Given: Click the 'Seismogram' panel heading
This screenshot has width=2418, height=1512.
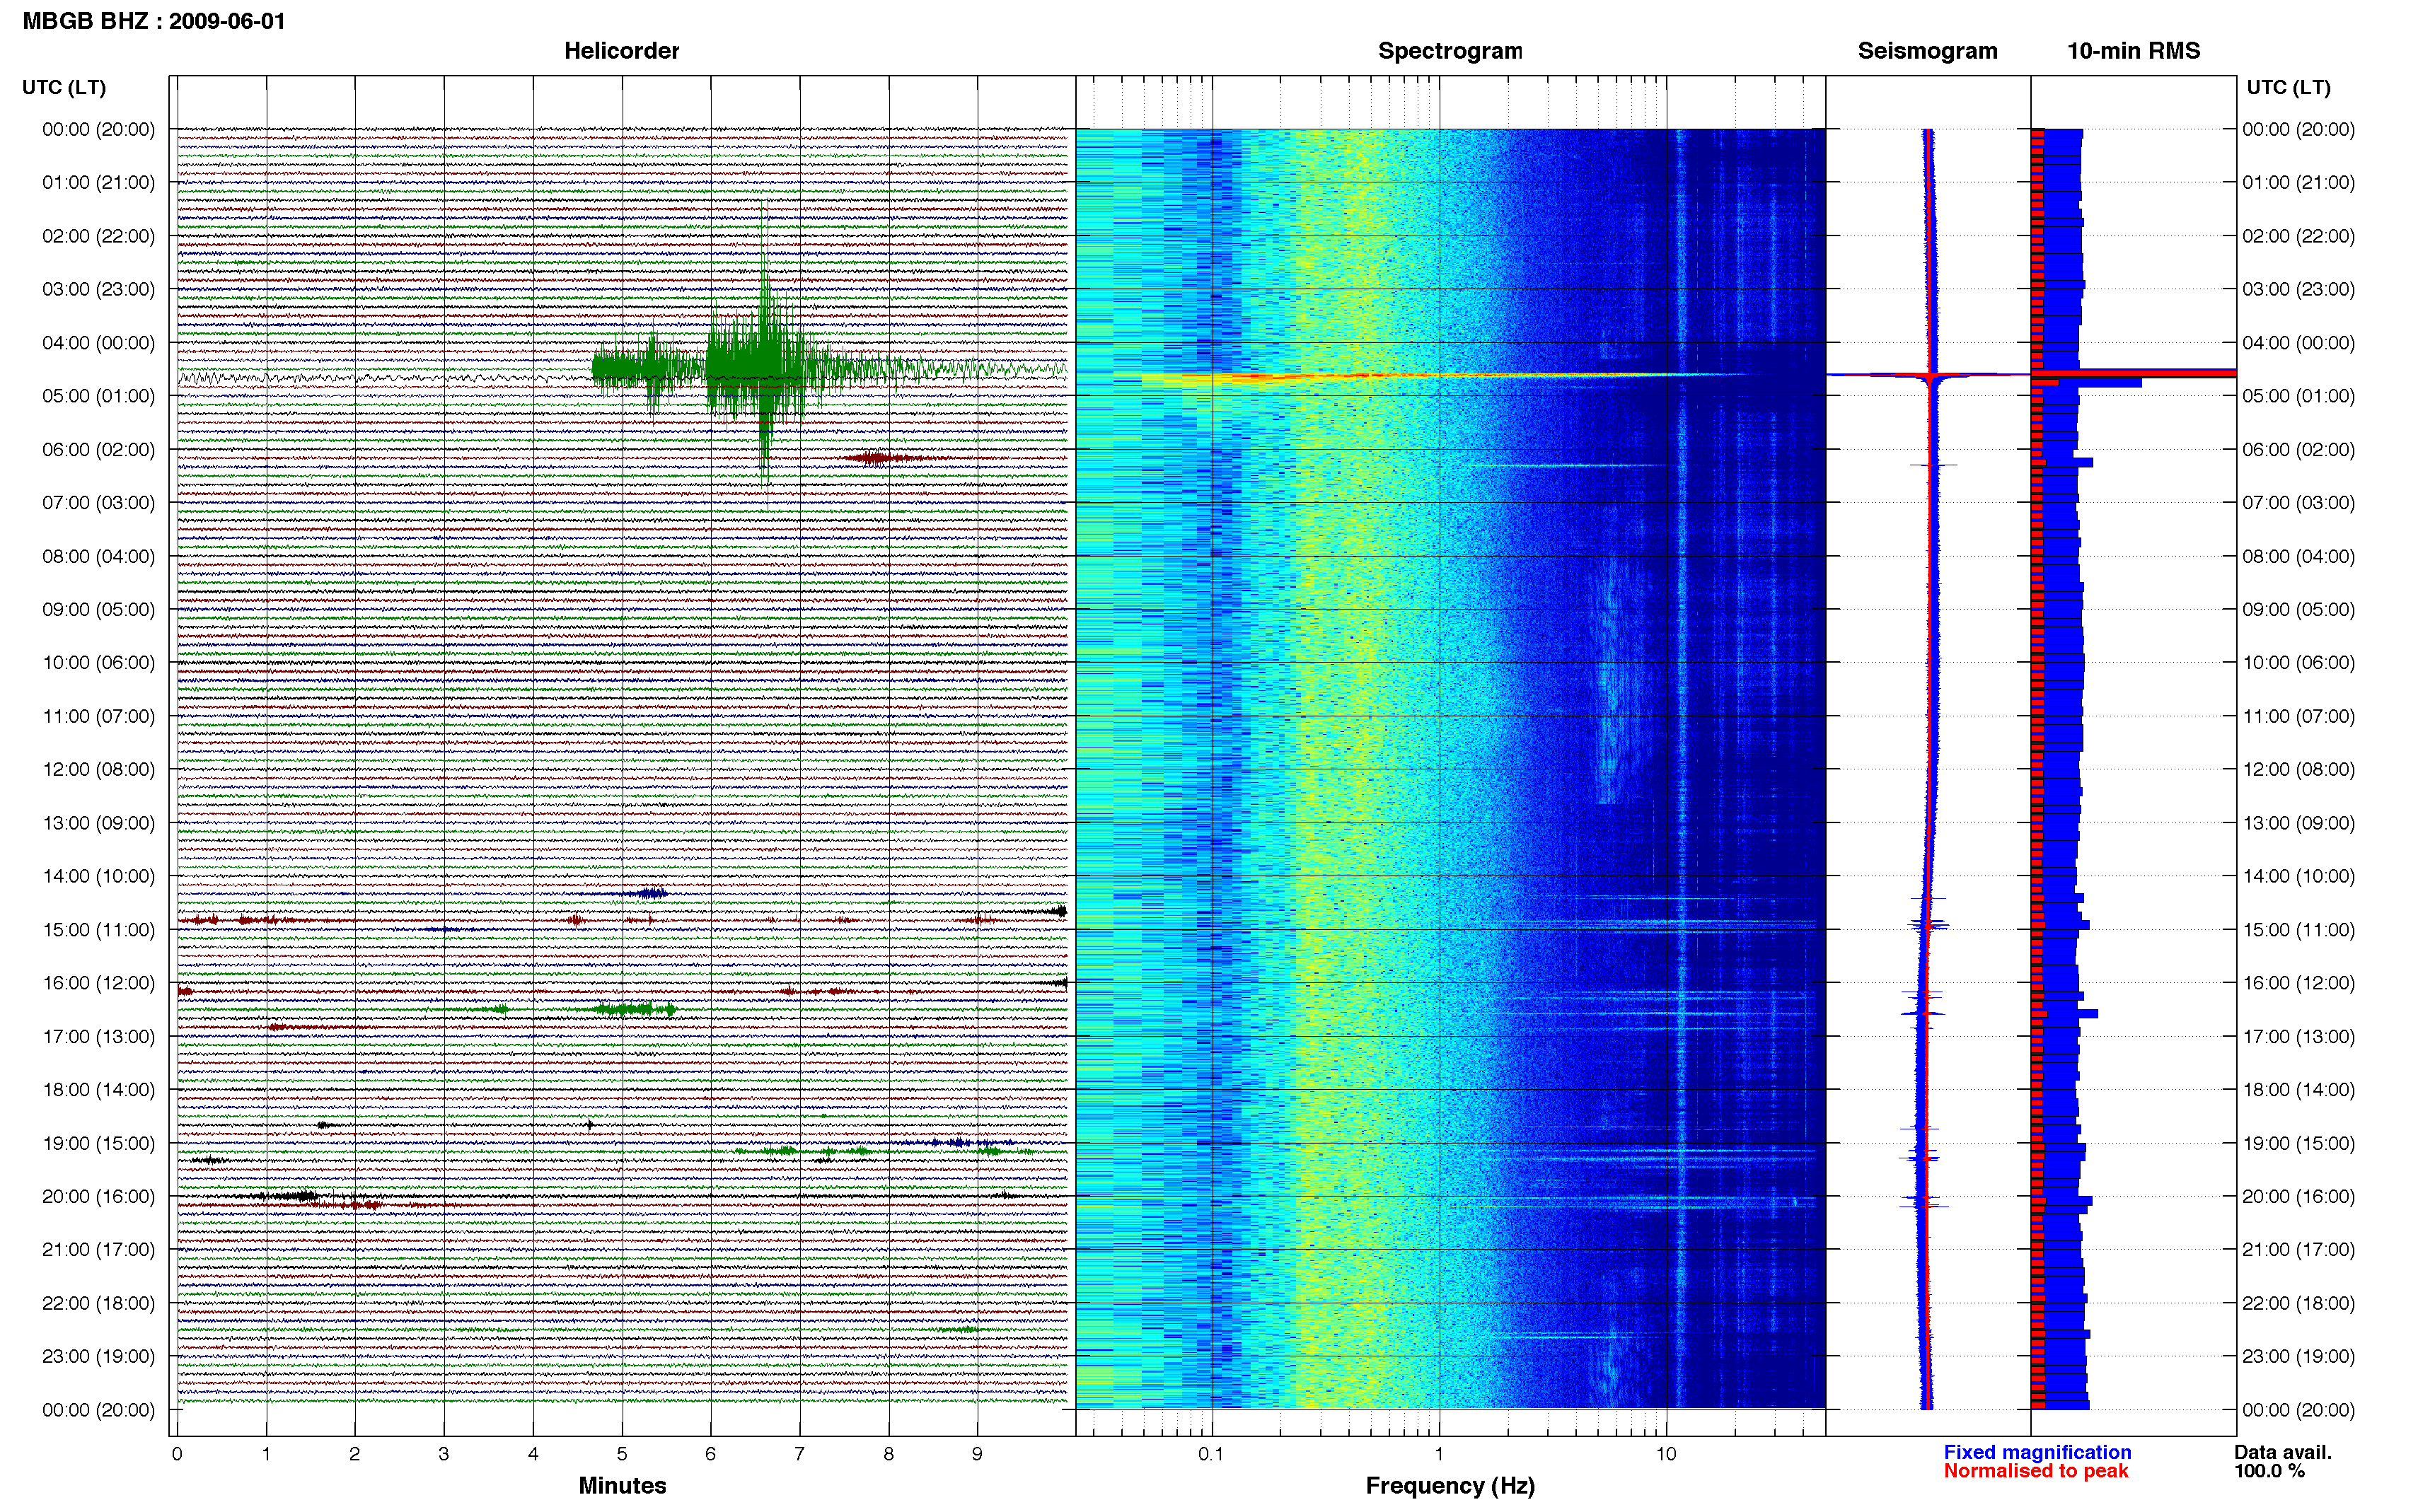Looking at the screenshot, I should click(1927, 51).
